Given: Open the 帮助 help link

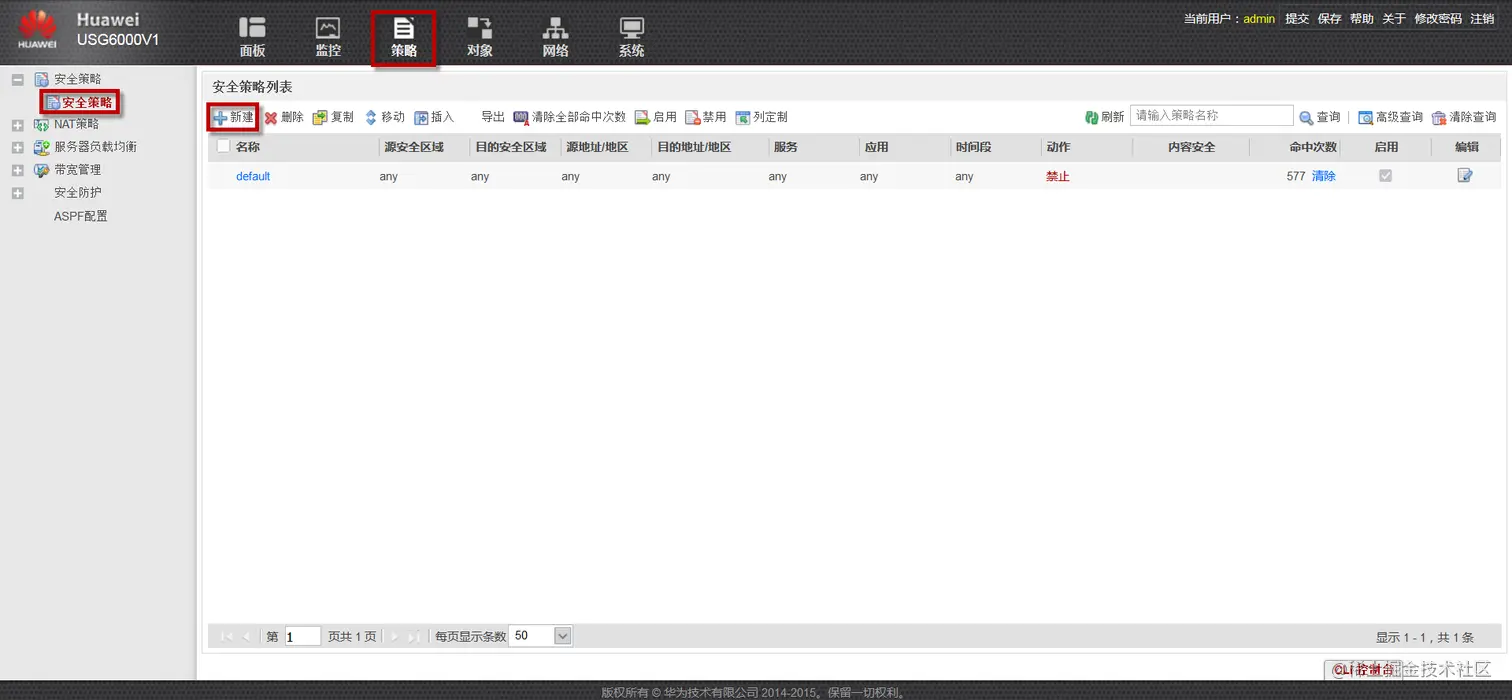Looking at the screenshot, I should tap(1361, 18).
